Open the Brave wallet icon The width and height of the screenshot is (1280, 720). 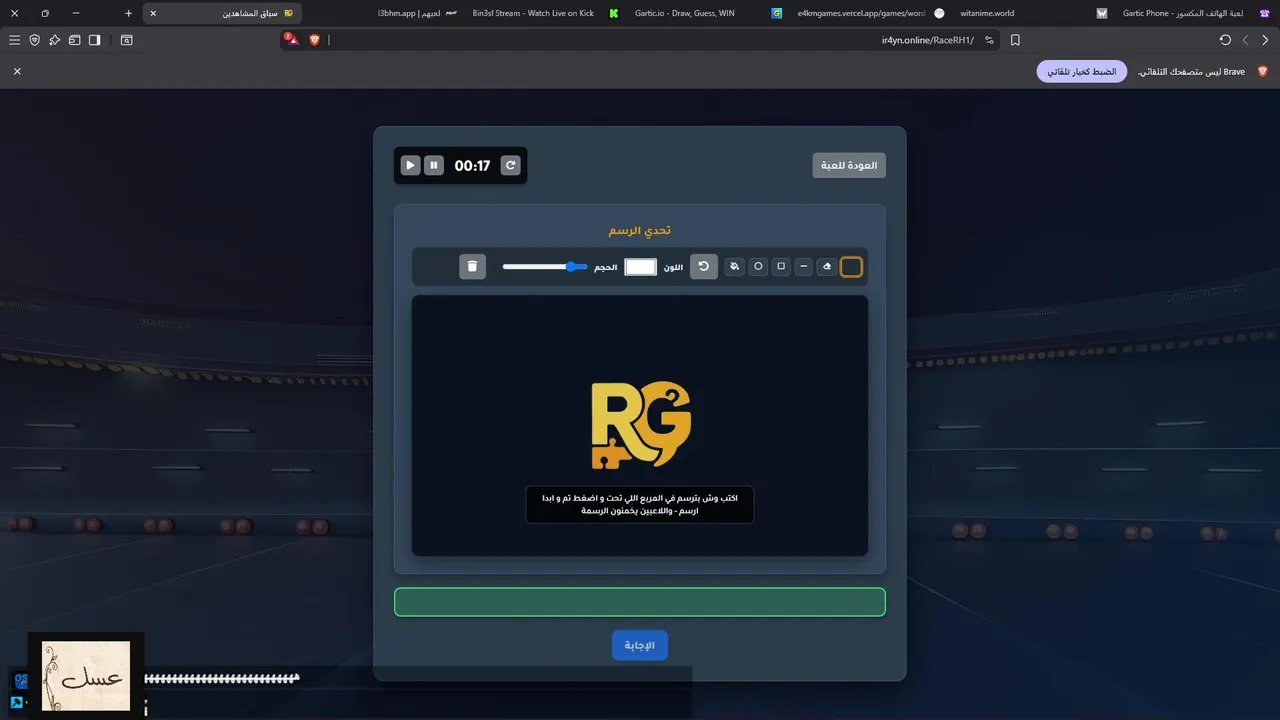74,40
